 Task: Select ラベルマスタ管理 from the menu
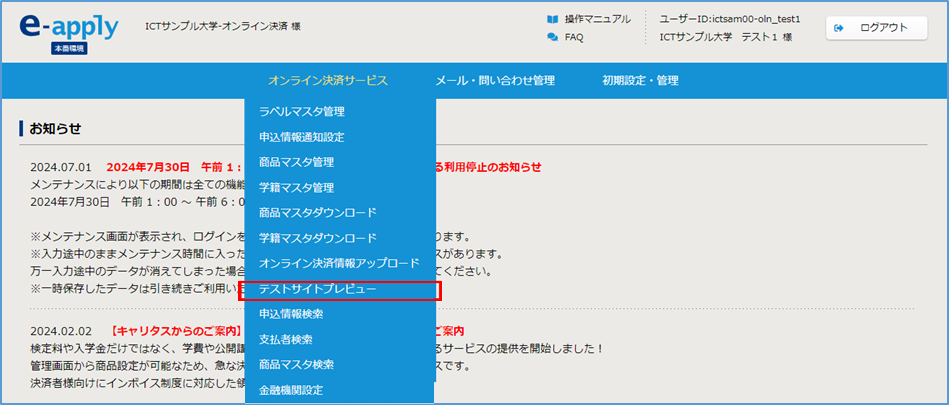(x=301, y=111)
